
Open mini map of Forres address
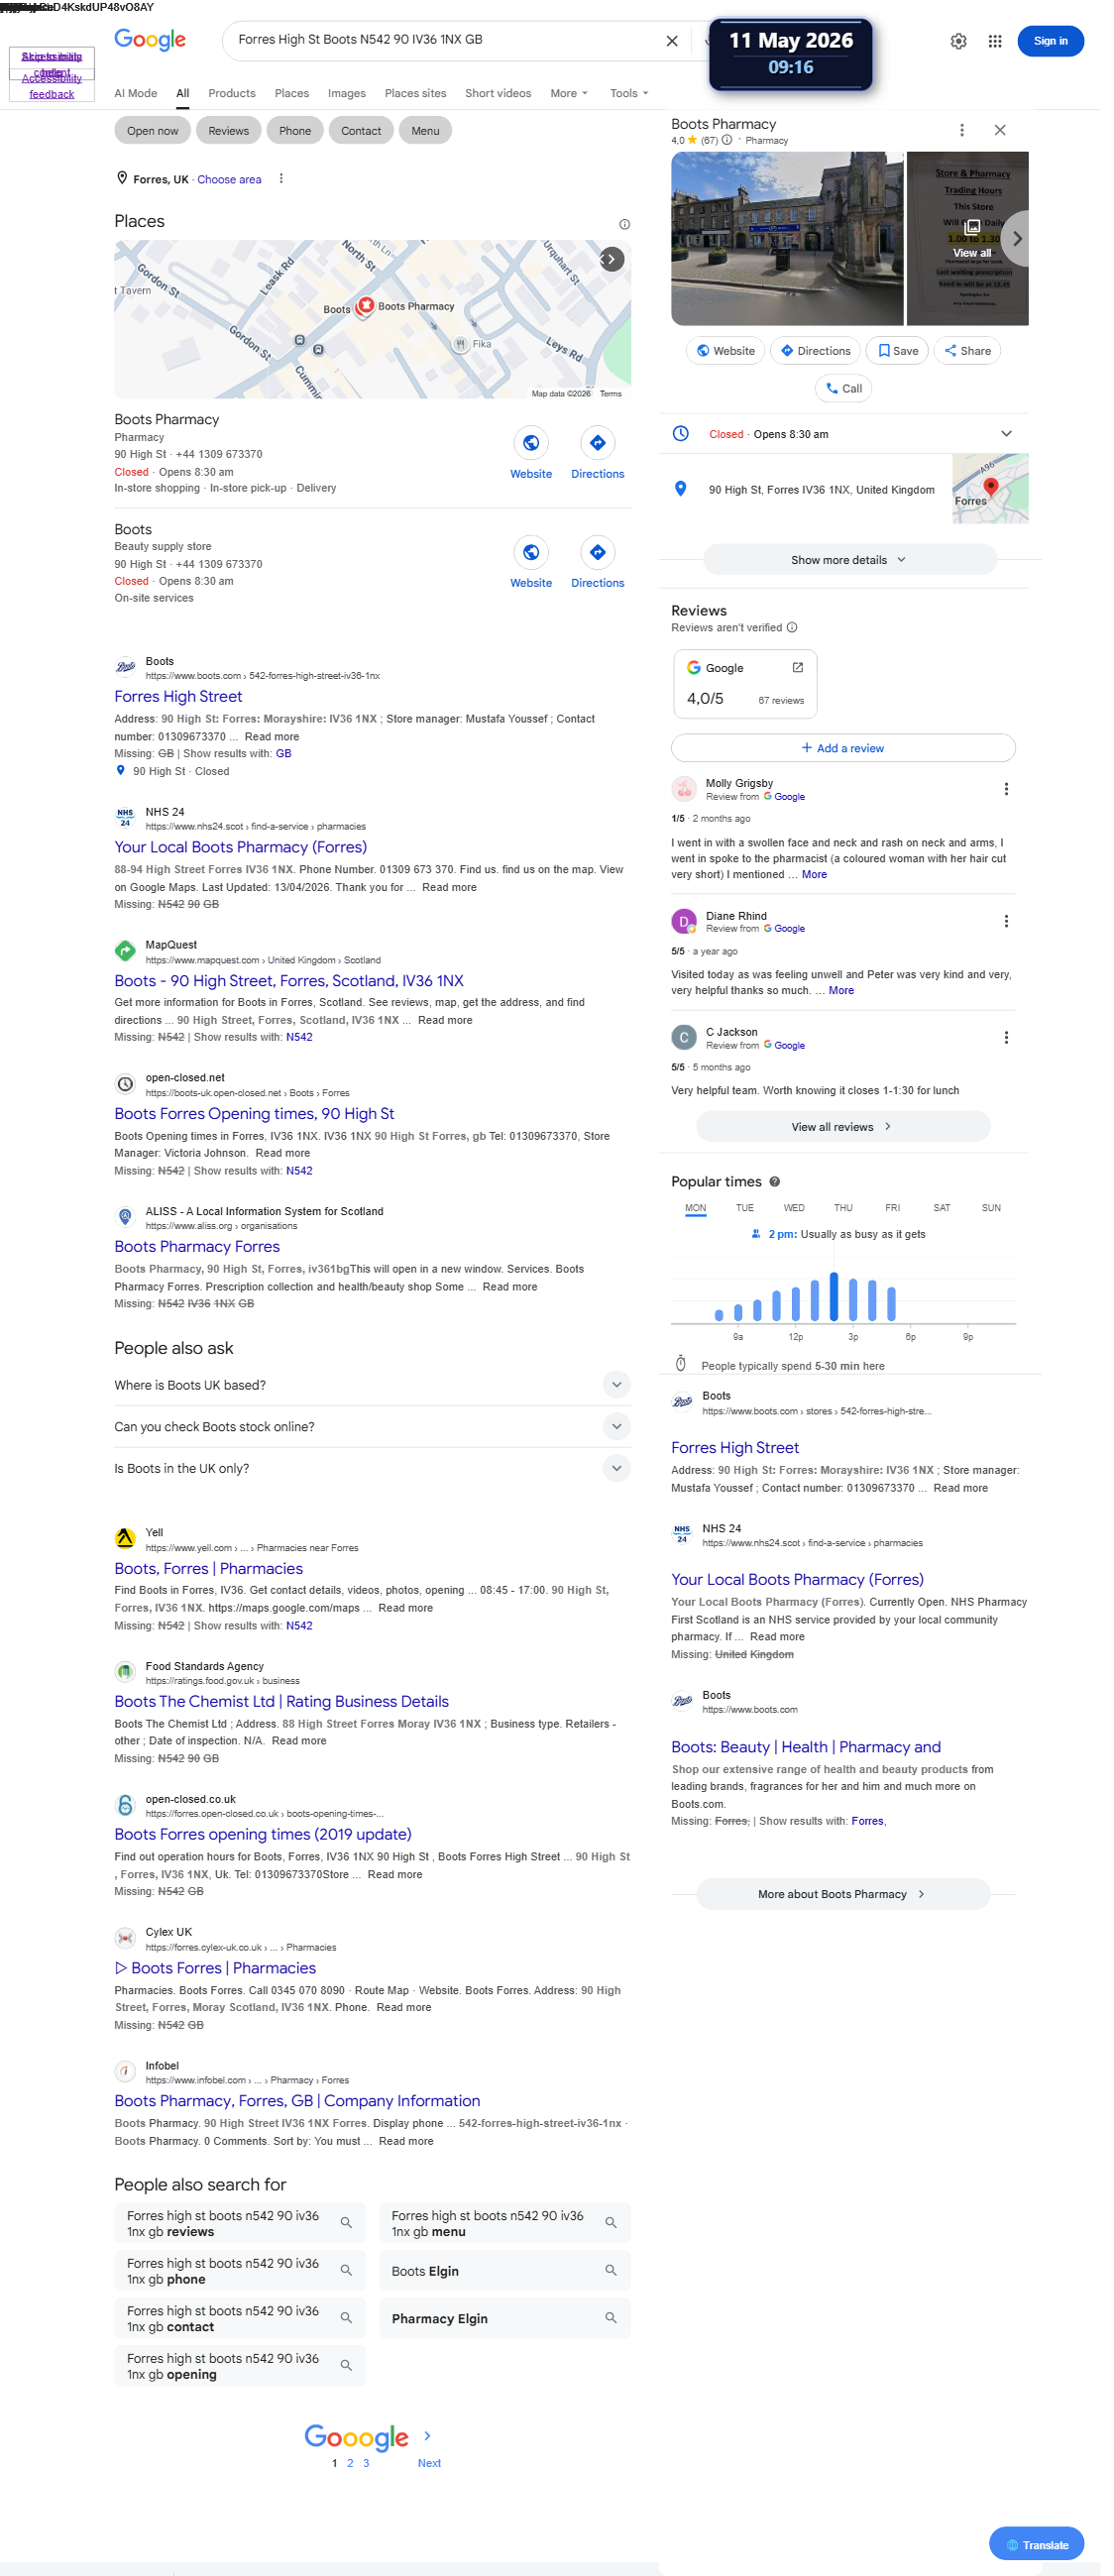point(1001,494)
